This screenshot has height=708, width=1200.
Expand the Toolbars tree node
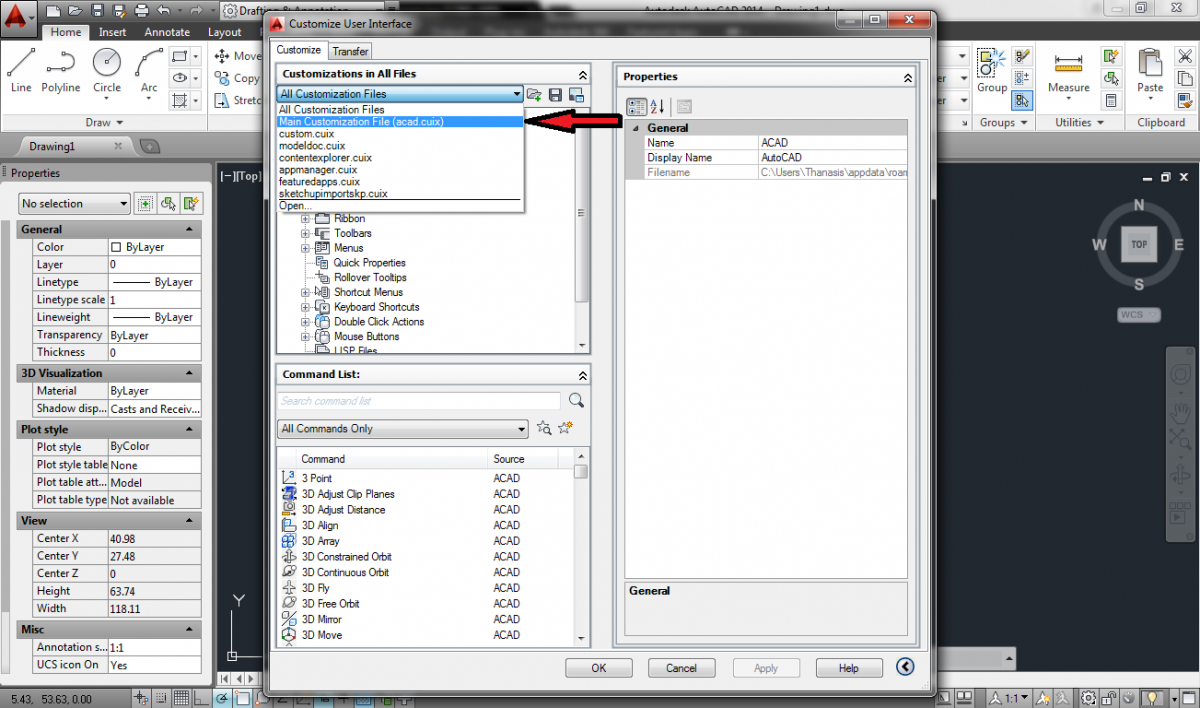[x=306, y=233]
